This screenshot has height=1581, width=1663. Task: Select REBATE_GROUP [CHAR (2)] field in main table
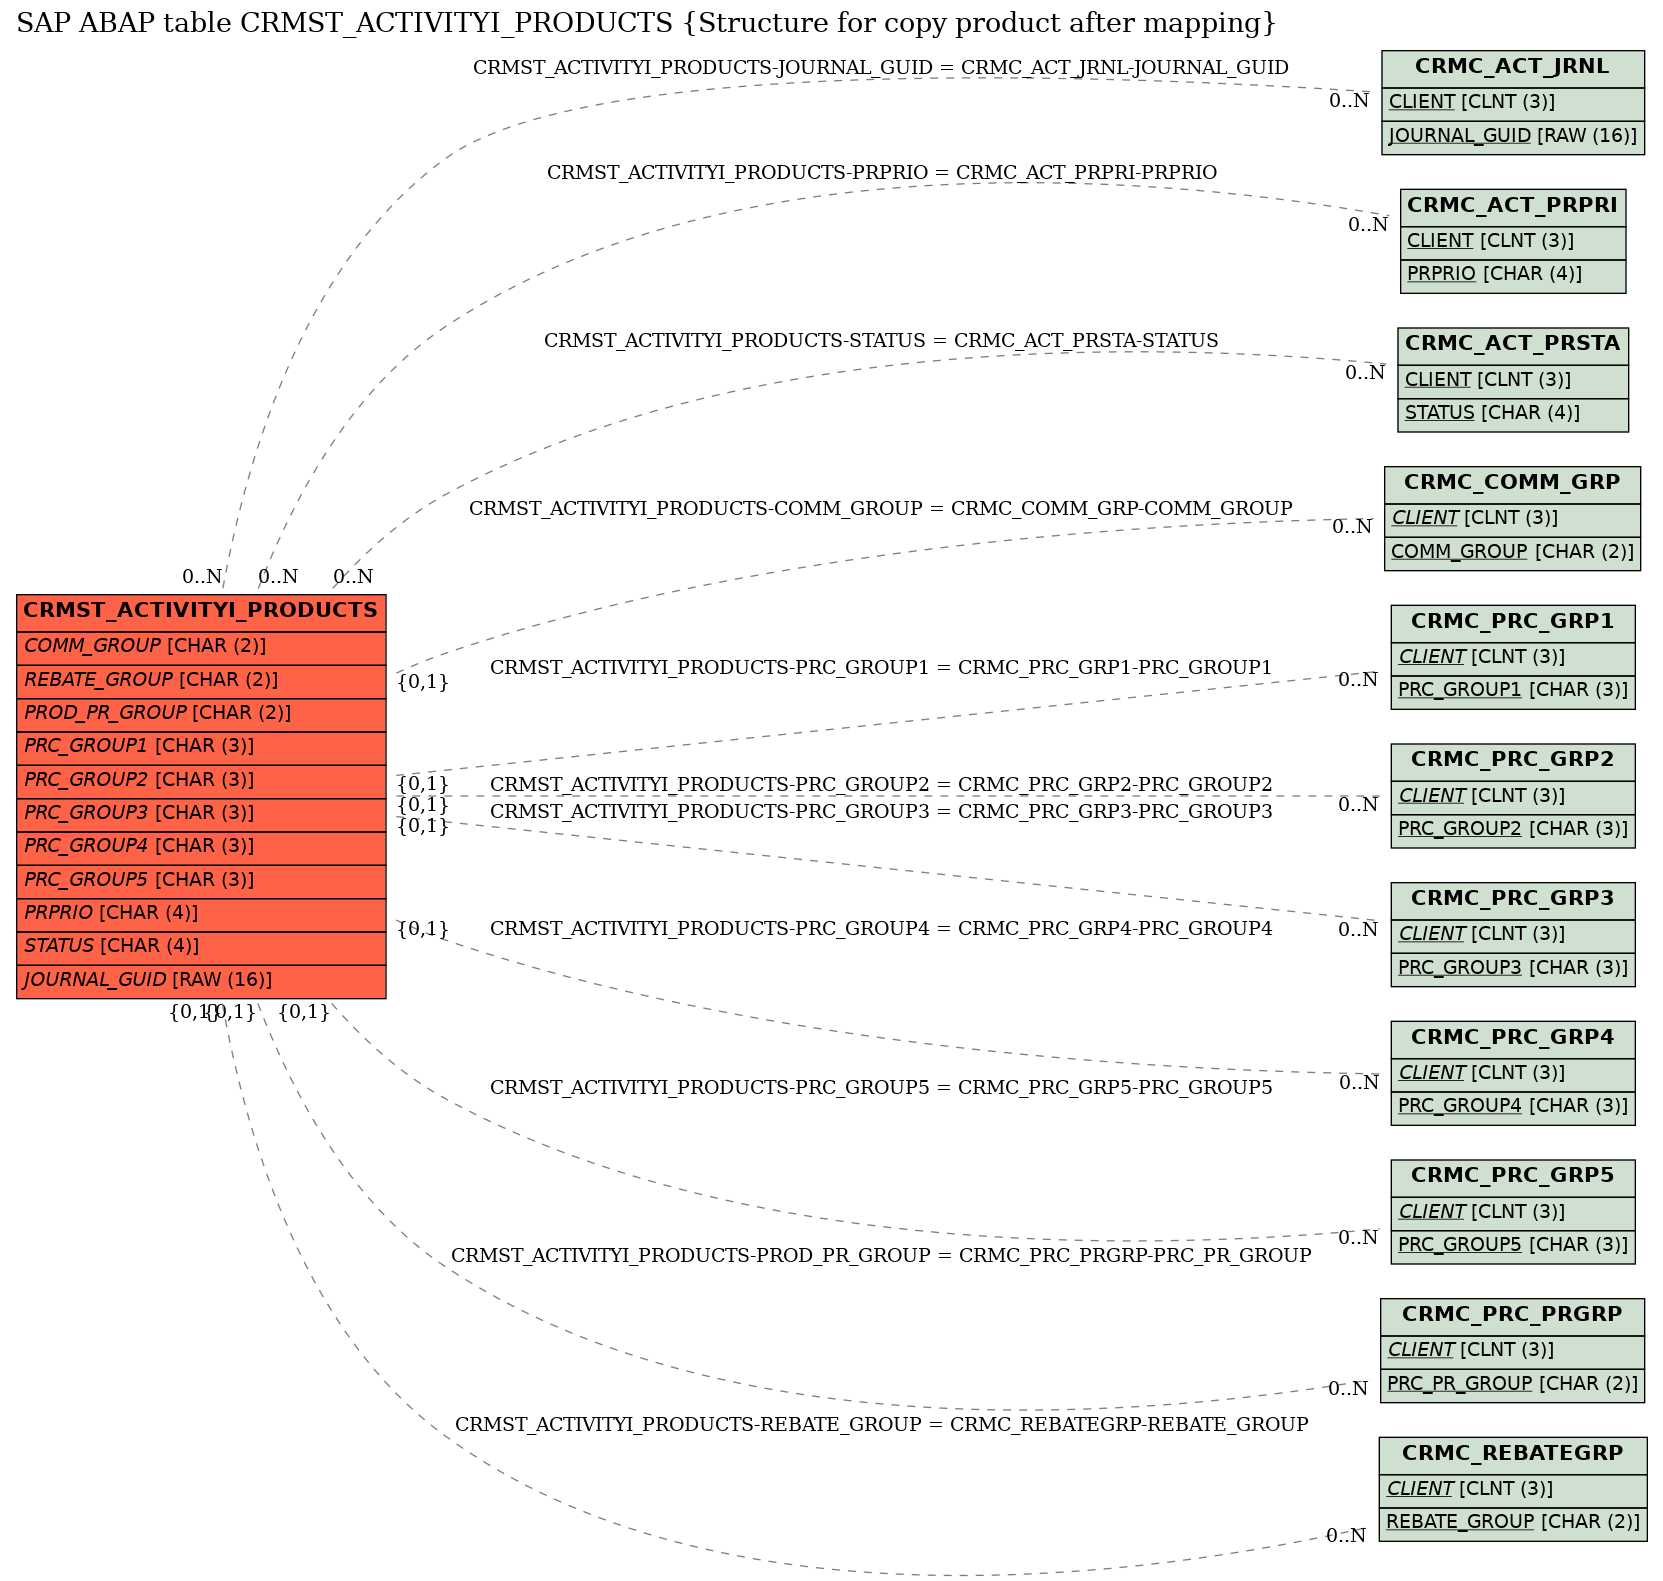(201, 681)
